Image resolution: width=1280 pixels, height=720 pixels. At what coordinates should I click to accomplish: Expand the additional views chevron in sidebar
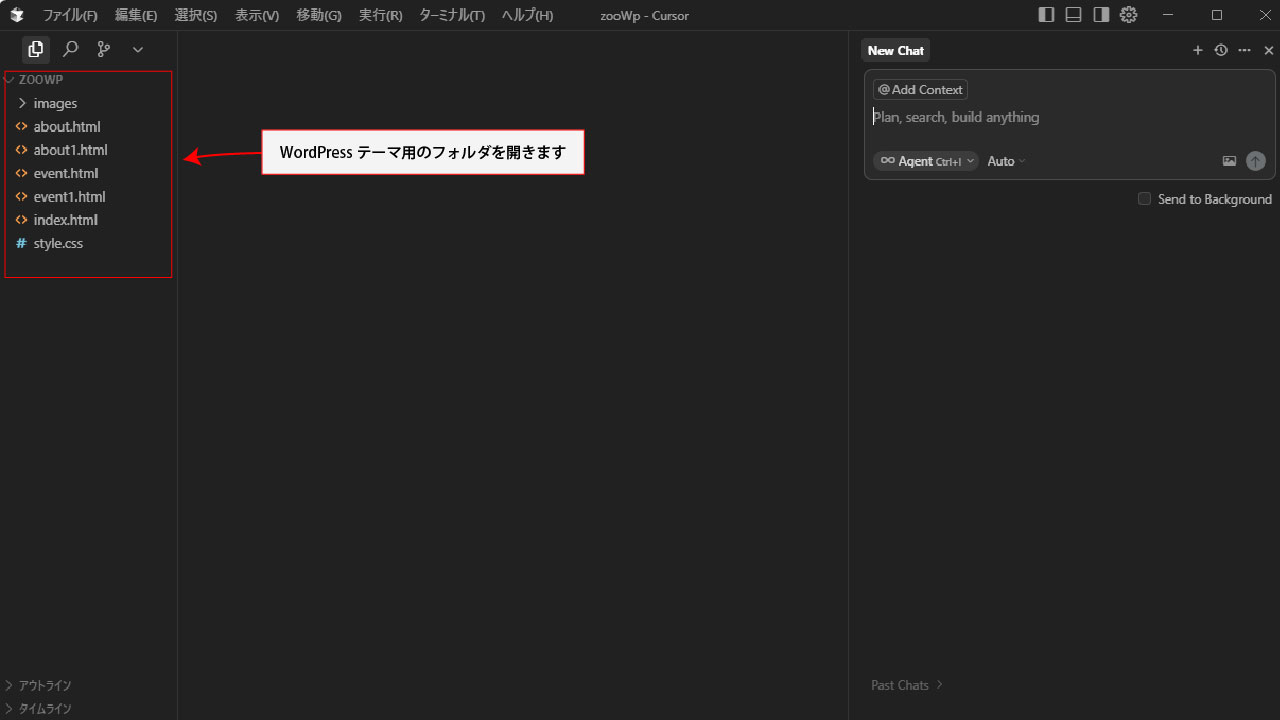(138, 49)
